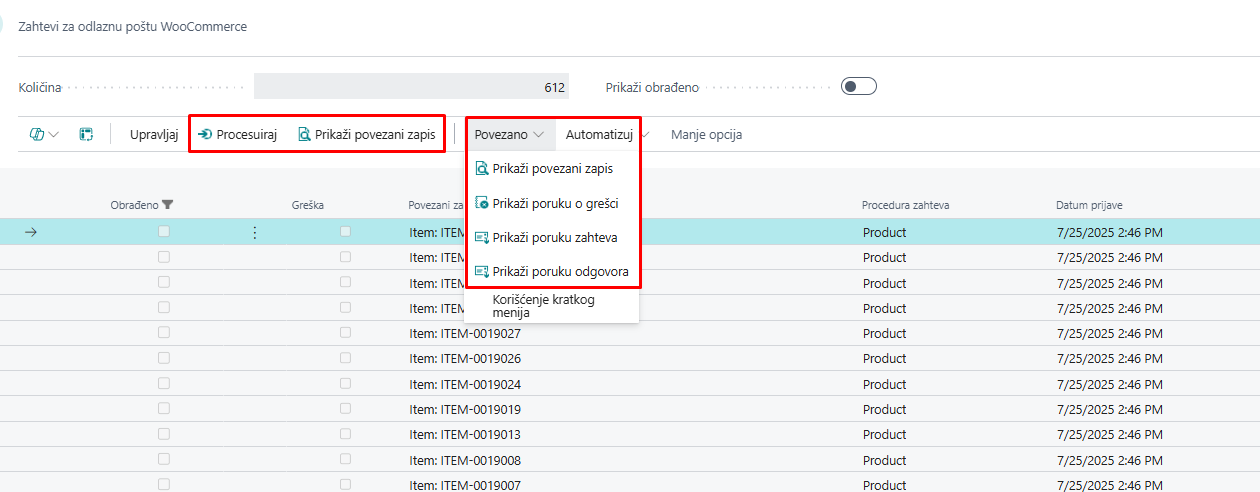Collapse the Povezano dropdown menu
The height and width of the screenshot is (492, 1260).
tap(510, 134)
